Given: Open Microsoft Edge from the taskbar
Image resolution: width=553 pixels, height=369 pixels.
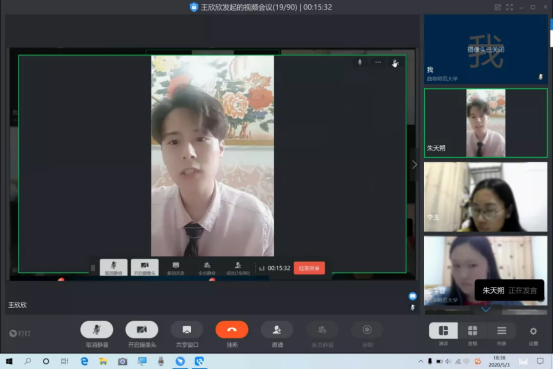Looking at the screenshot, I should pyautogui.click(x=84, y=361).
